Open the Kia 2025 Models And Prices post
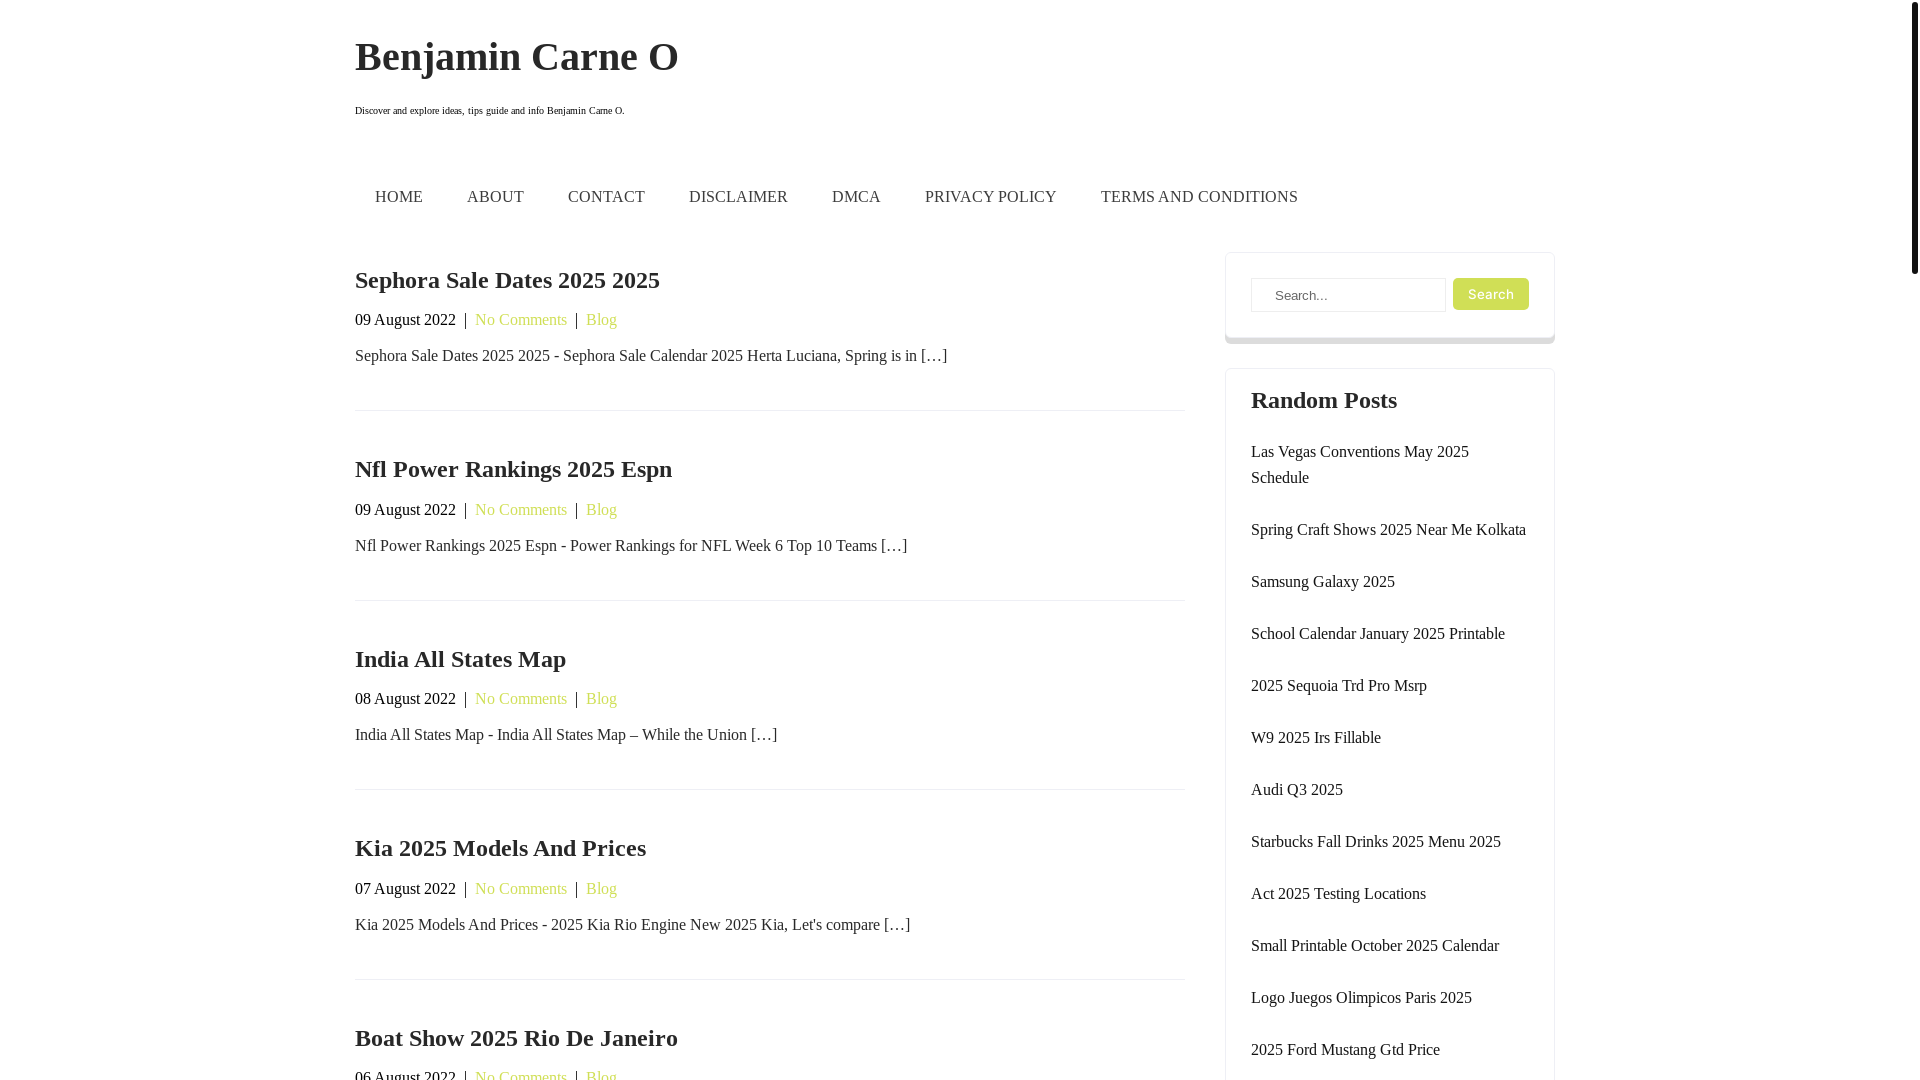This screenshot has height=1080, width=1920. tap(500, 848)
